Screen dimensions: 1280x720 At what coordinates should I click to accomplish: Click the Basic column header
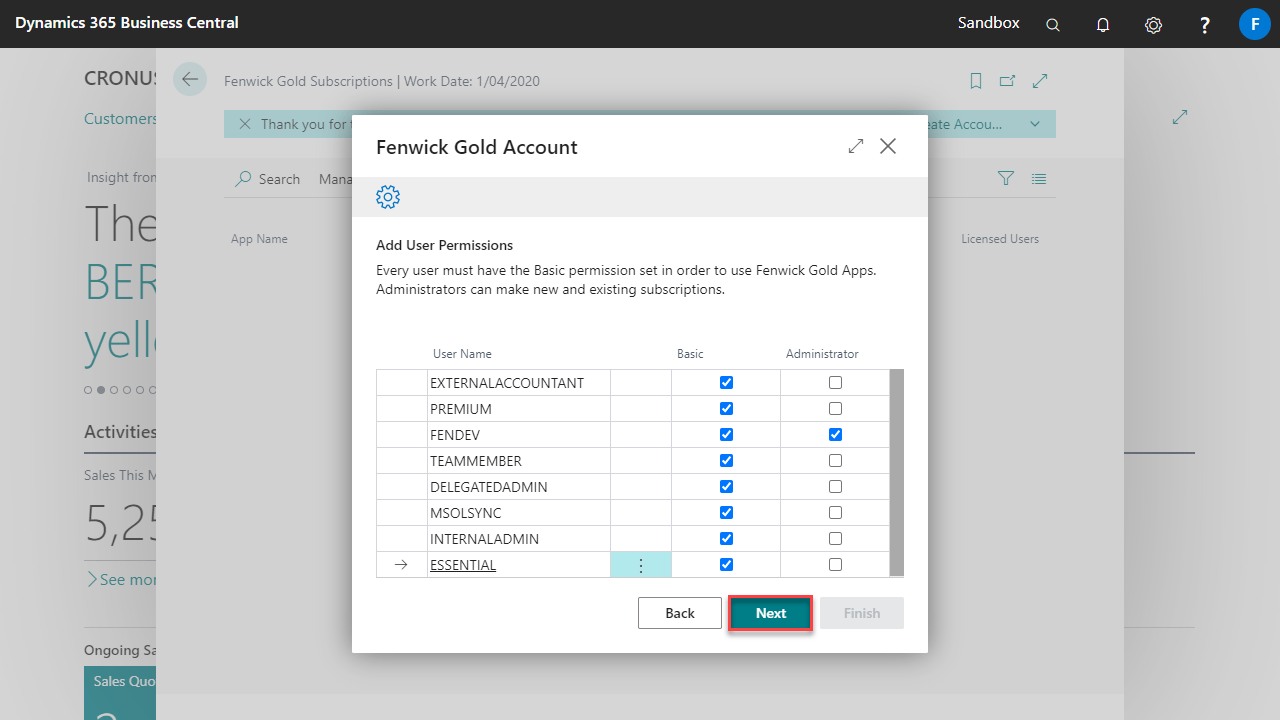click(x=690, y=354)
